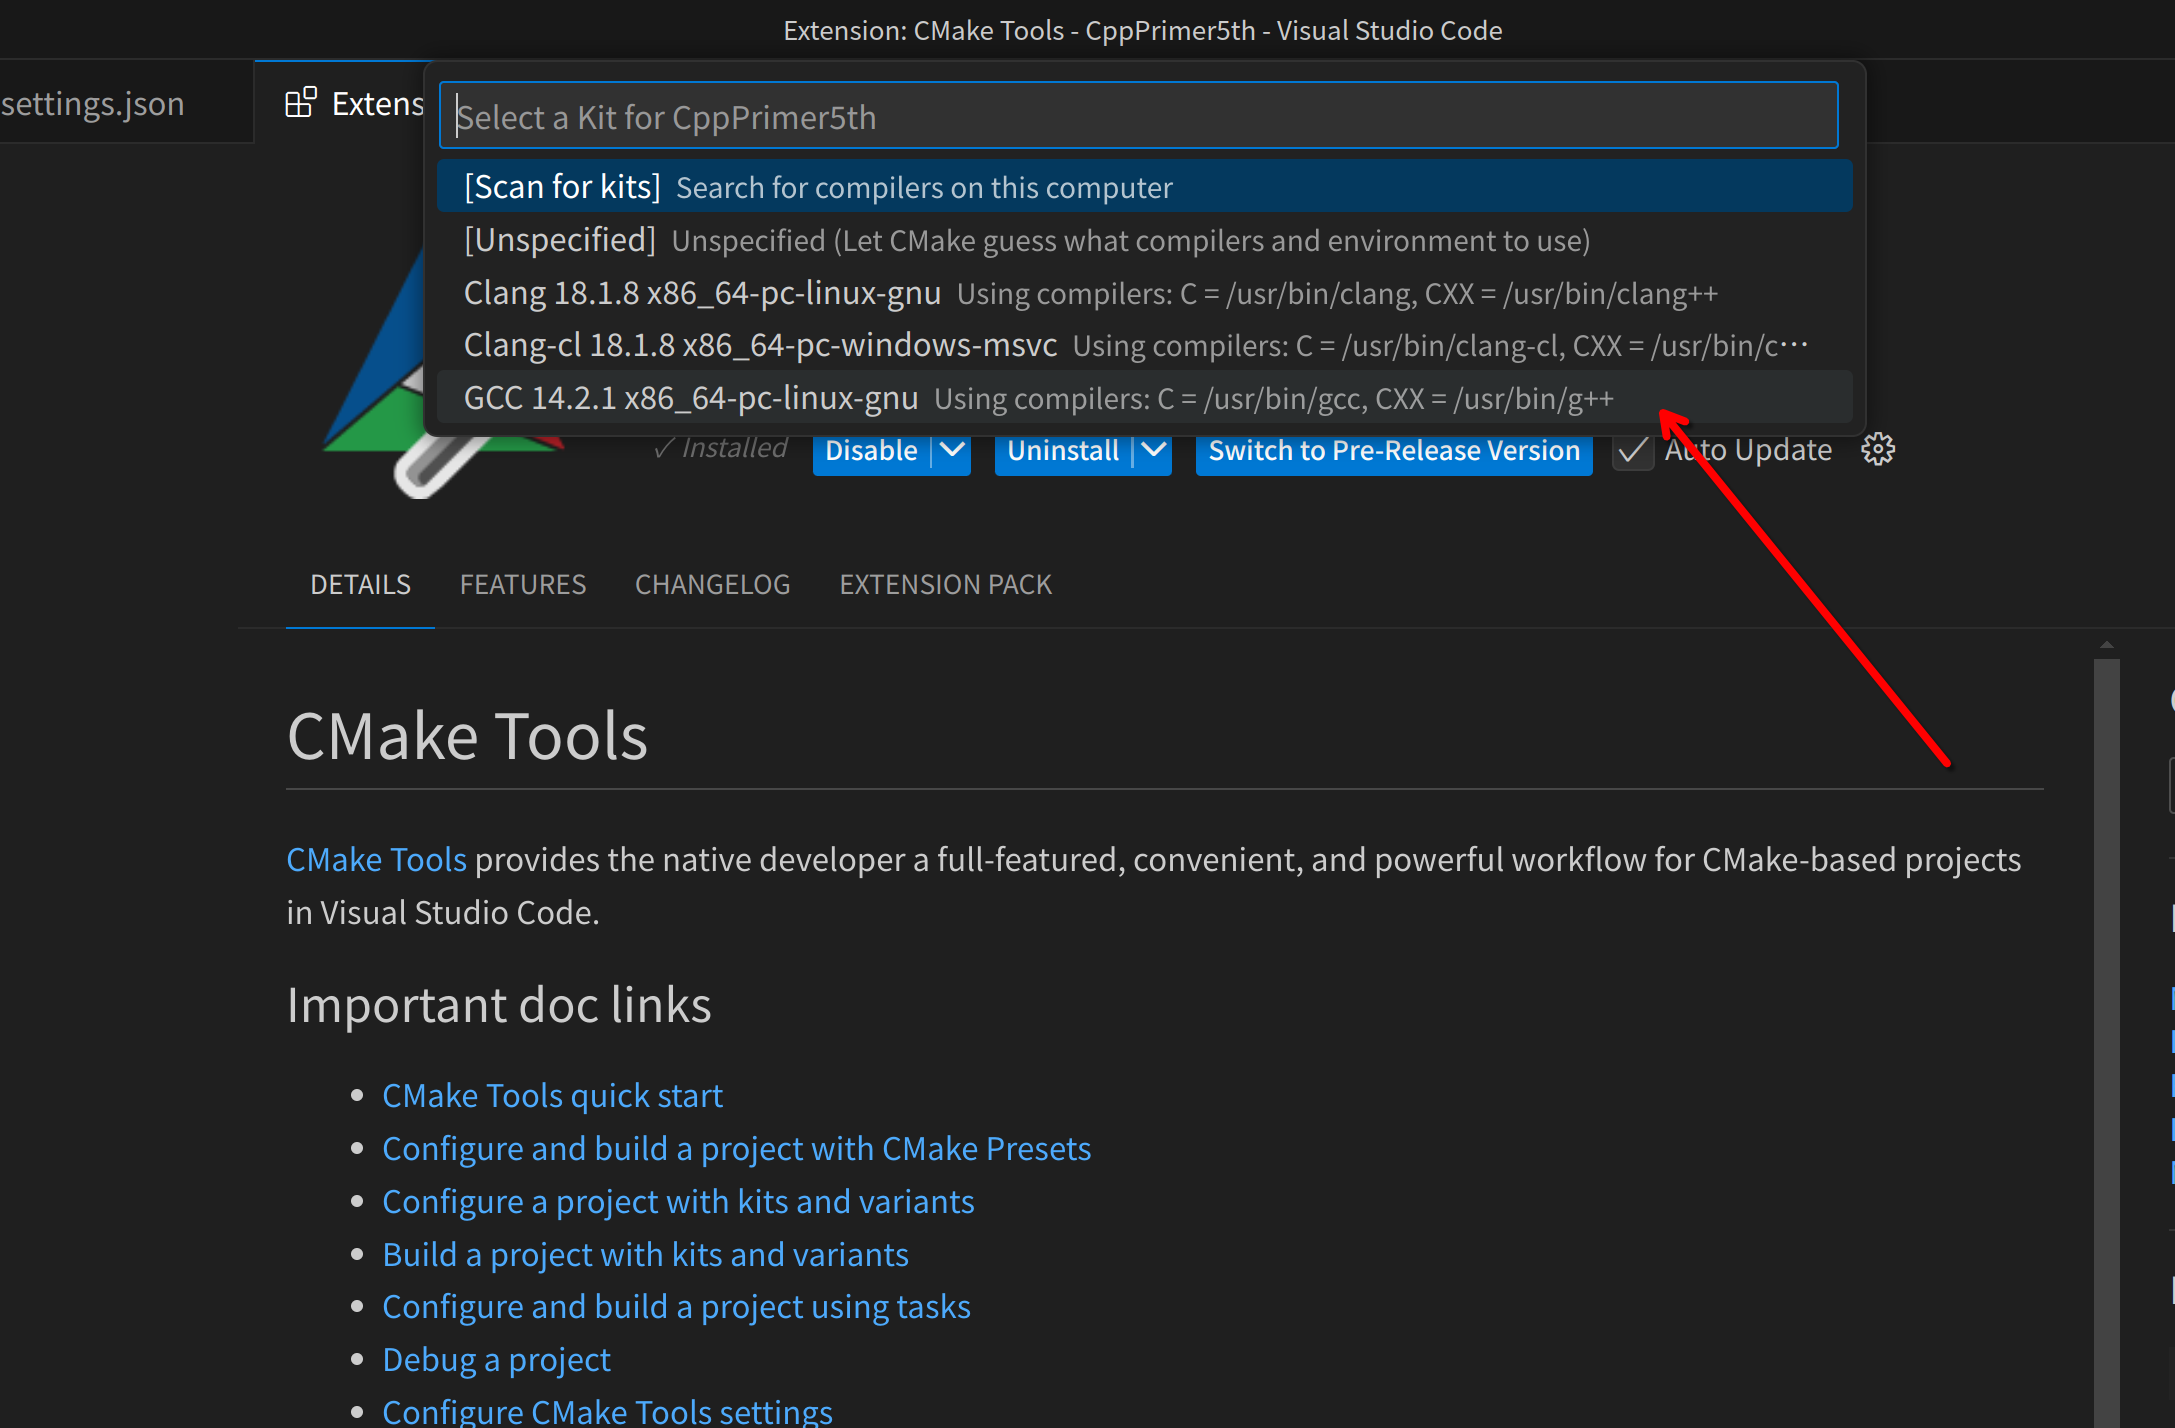Click the scrollbar up arrow

pyautogui.click(x=2106, y=645)
